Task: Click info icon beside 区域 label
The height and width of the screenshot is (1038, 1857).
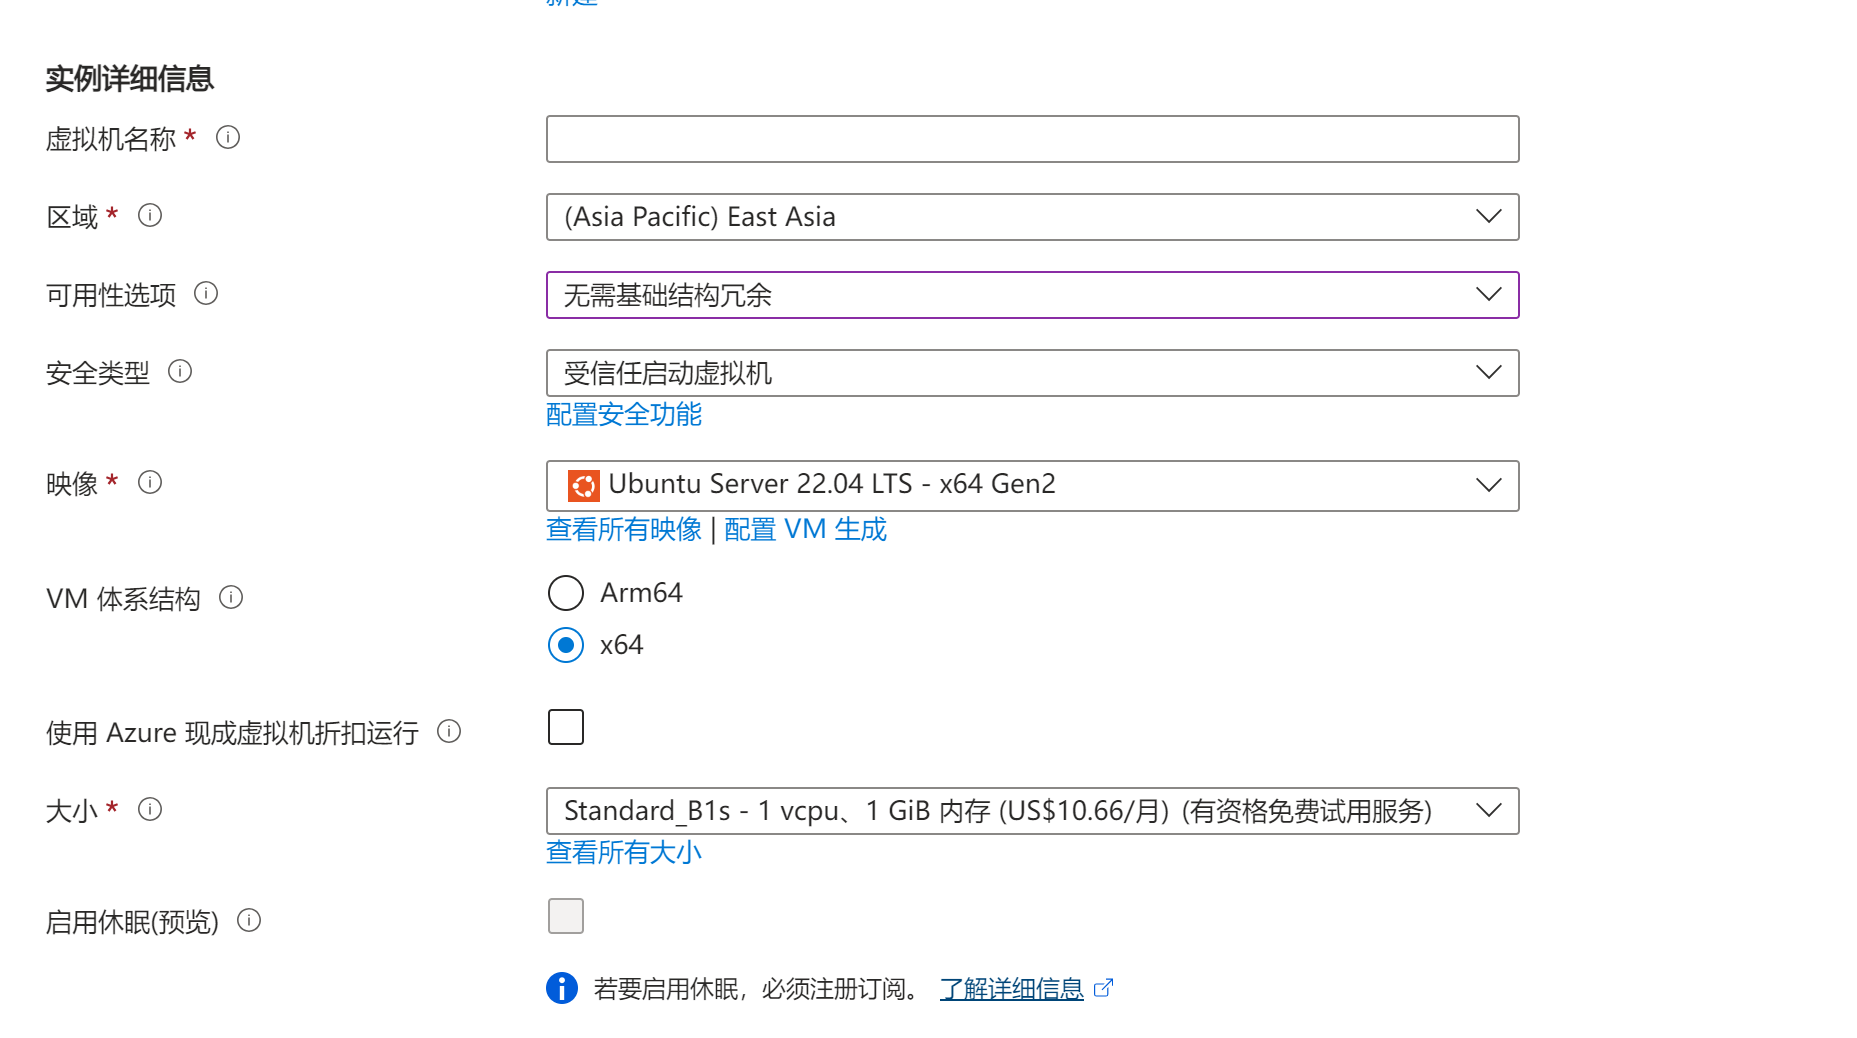Action: (150, 215)
